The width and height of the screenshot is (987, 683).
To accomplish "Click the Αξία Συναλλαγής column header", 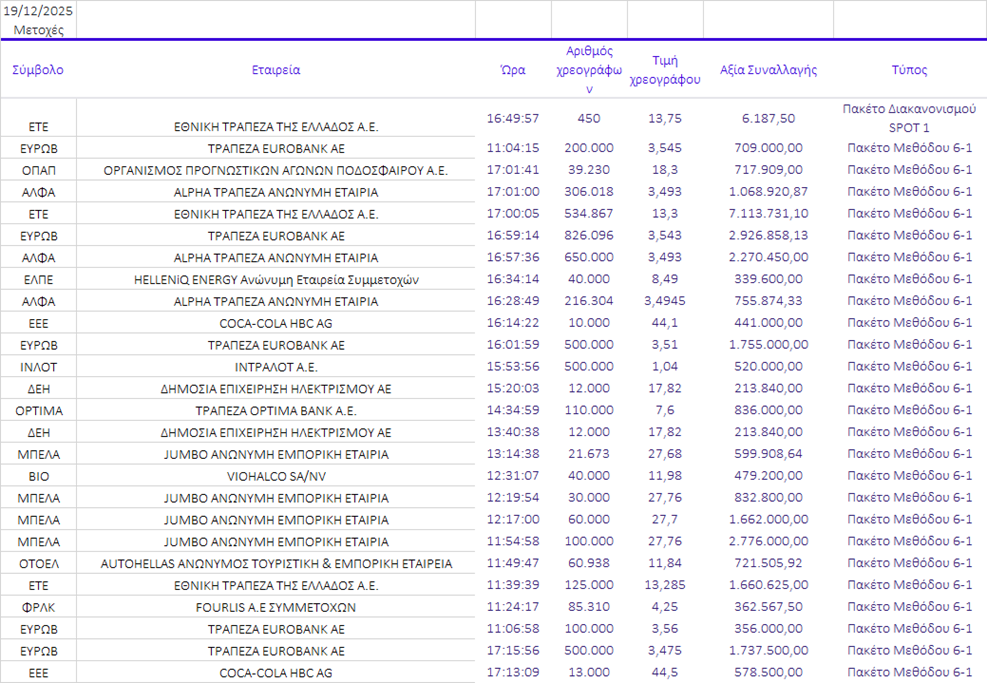I will click(x=768, y=70).
